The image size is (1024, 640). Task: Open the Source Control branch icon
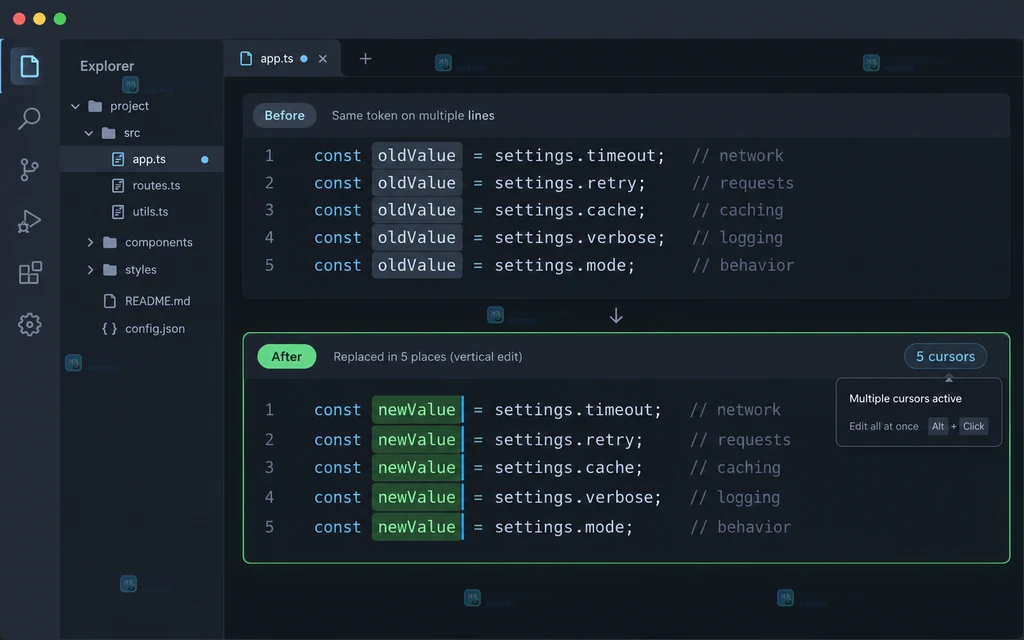click(29, 170)
